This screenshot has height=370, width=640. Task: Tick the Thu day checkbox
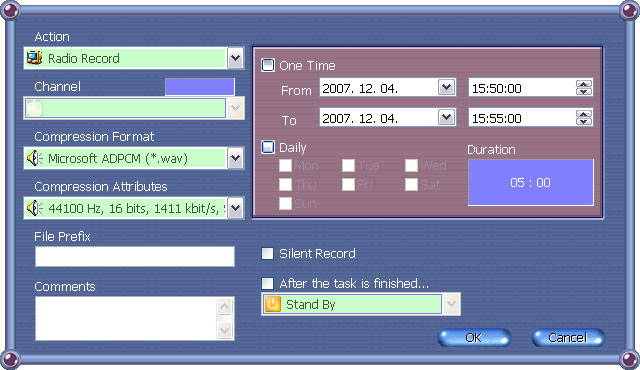point(285,184)
